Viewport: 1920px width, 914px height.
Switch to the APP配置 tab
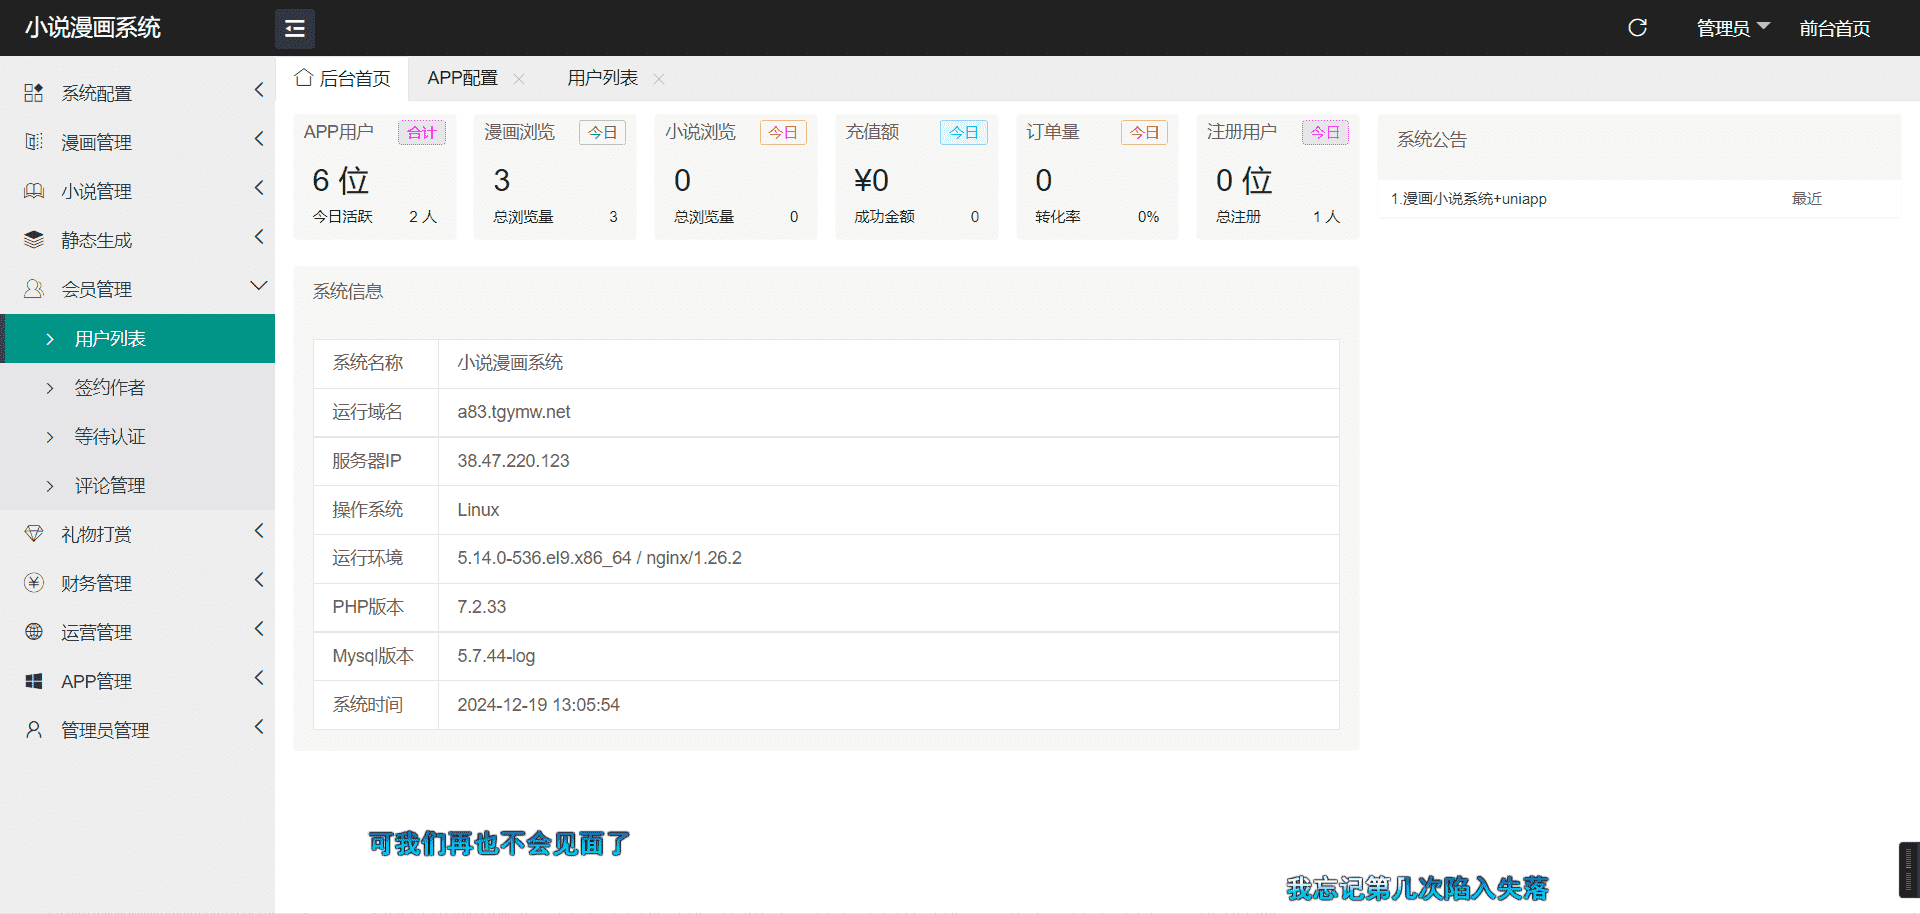pos(462,78)
